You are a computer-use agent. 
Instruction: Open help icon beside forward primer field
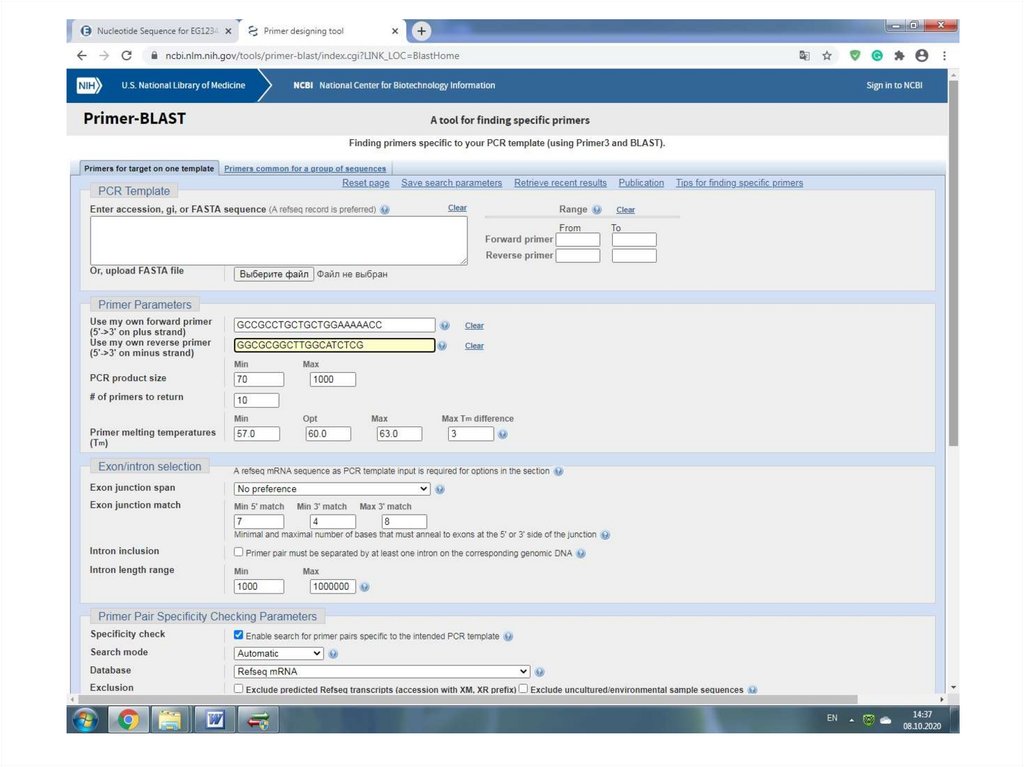pyautogui.click(x=445, y=325)
